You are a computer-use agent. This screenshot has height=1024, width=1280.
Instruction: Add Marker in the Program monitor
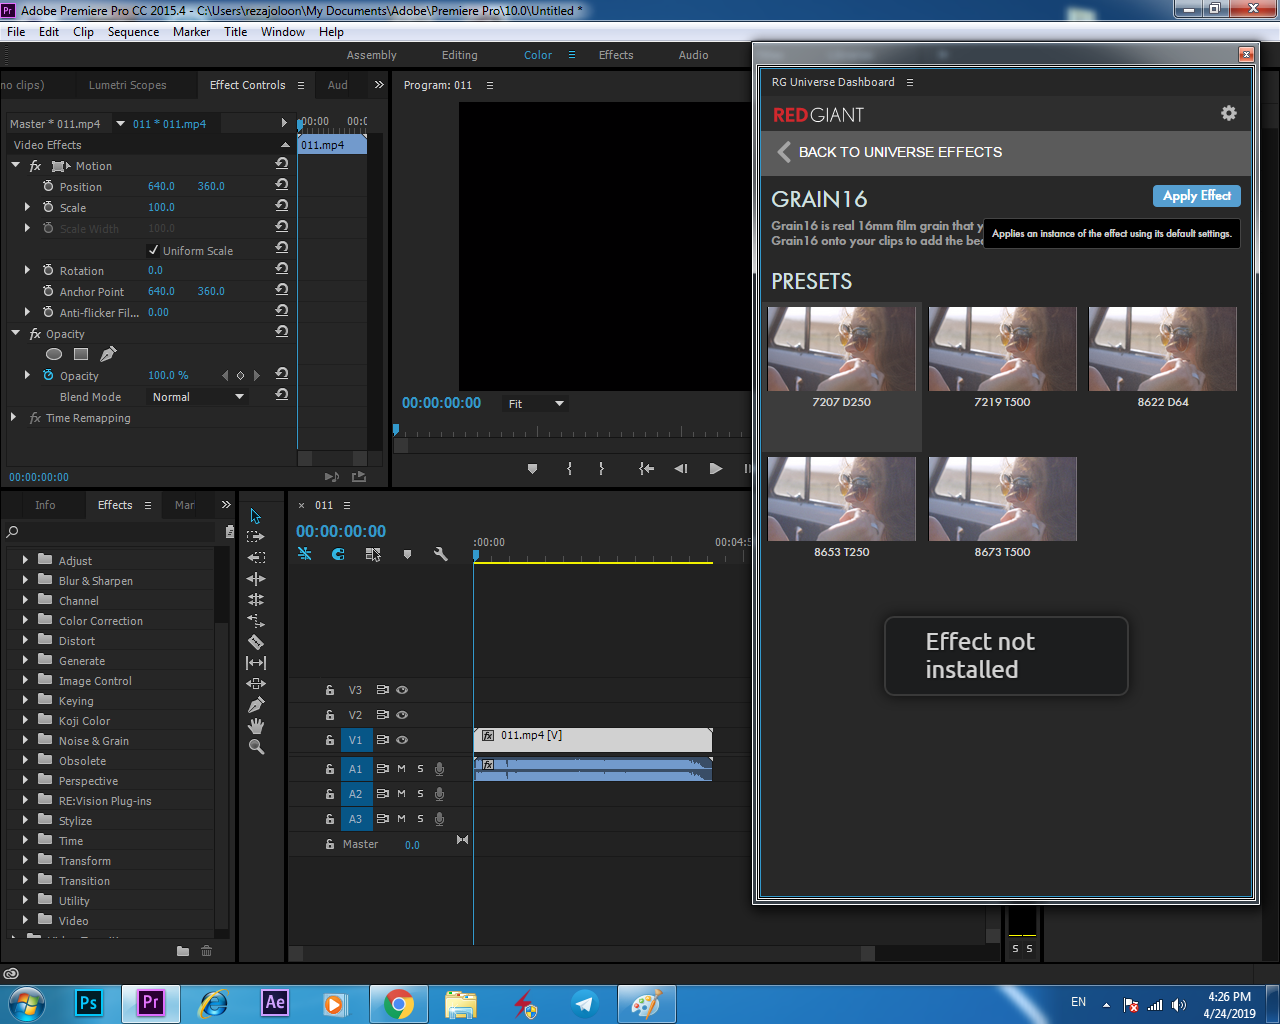[x=532, y=468]
